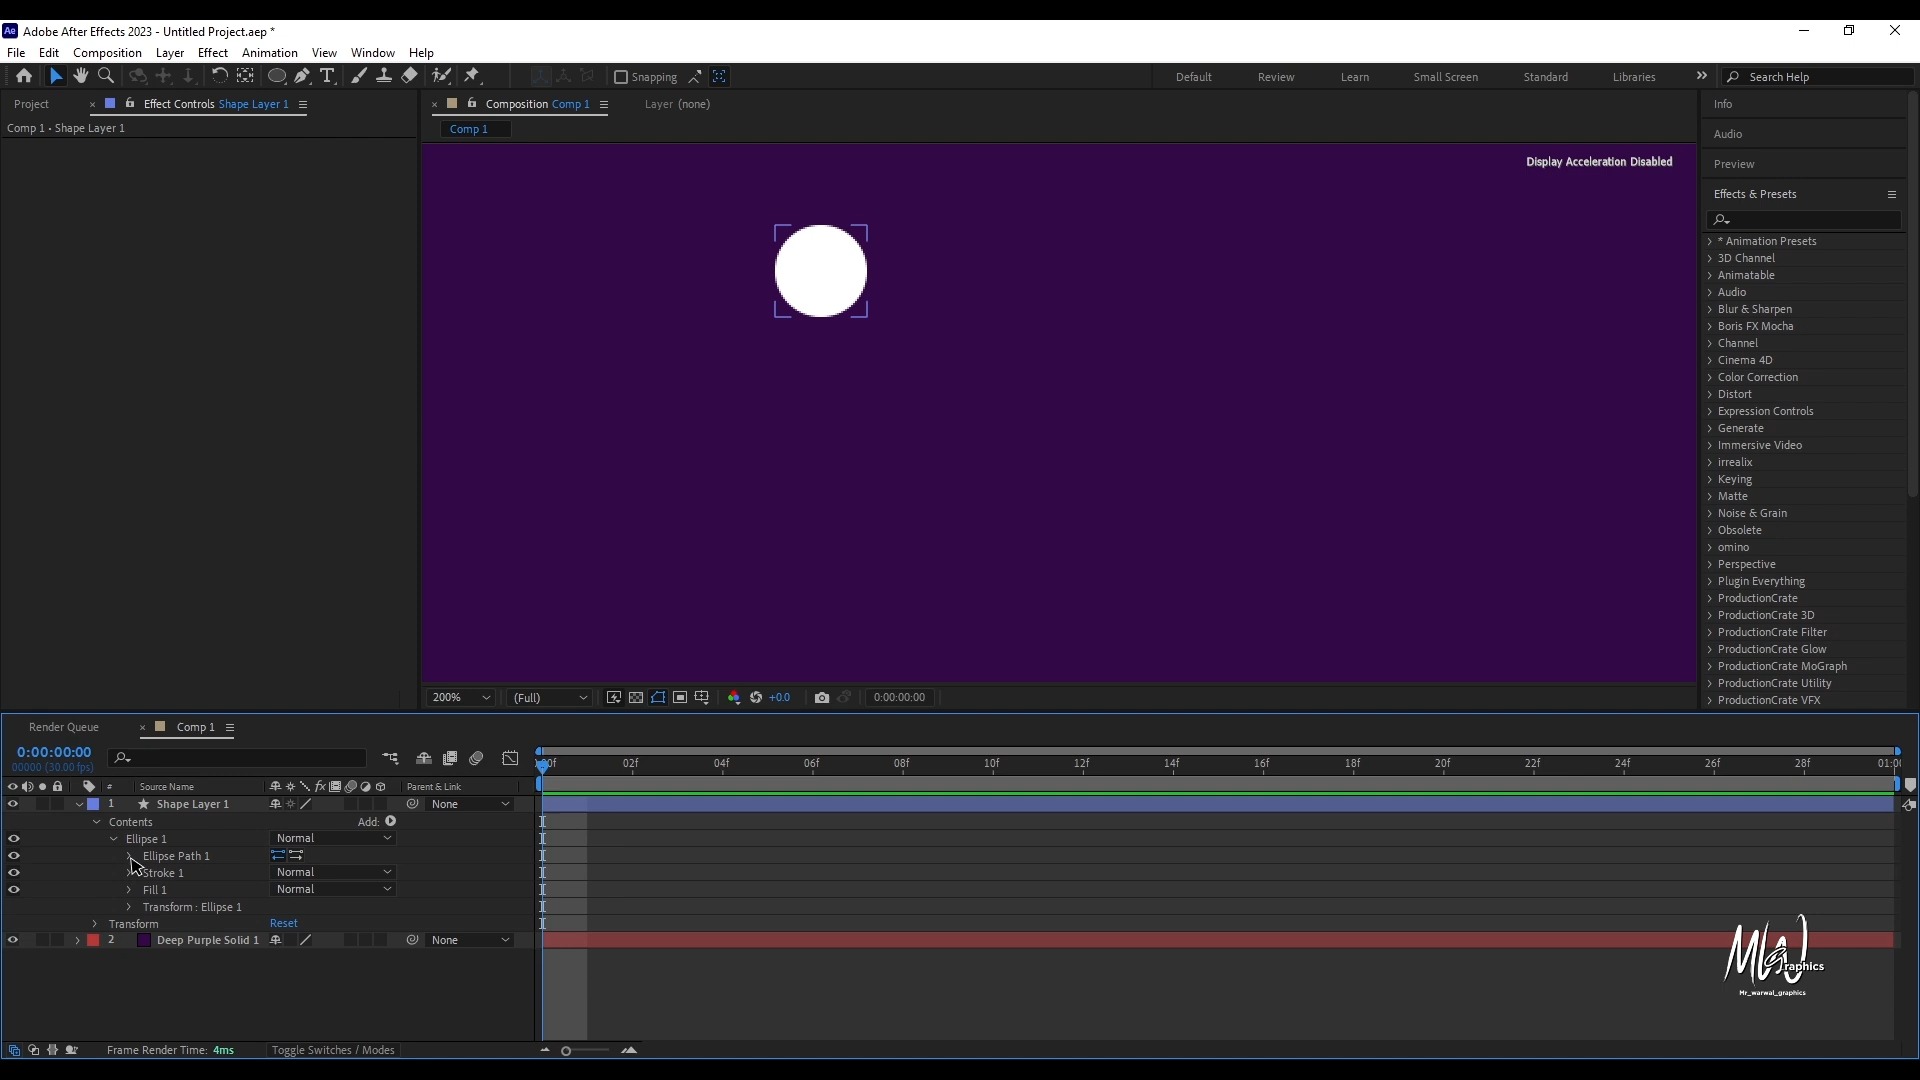
Task: Toggle visibility of Fill 1
Action: [x=13, y=890]
